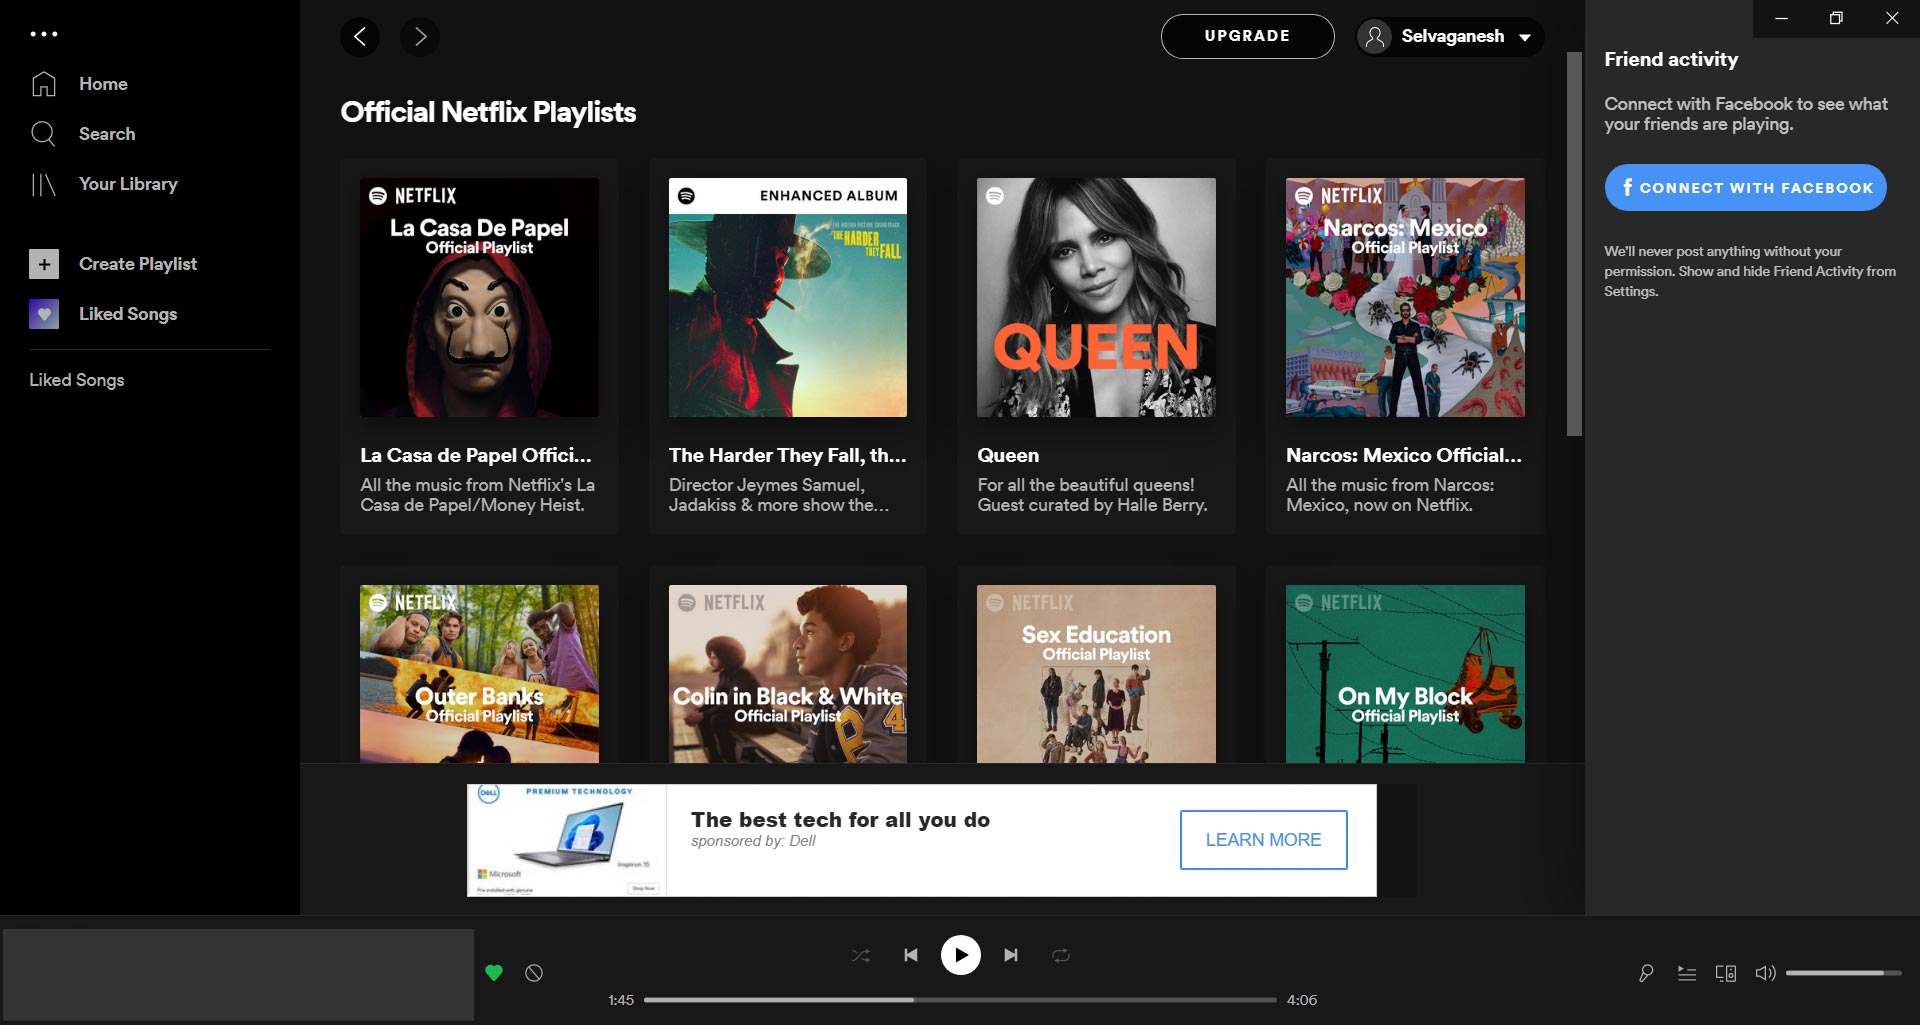Skip to the next track
Screen dimensions: 1920x1025
pyautogui.click(x=1011, y=955)
